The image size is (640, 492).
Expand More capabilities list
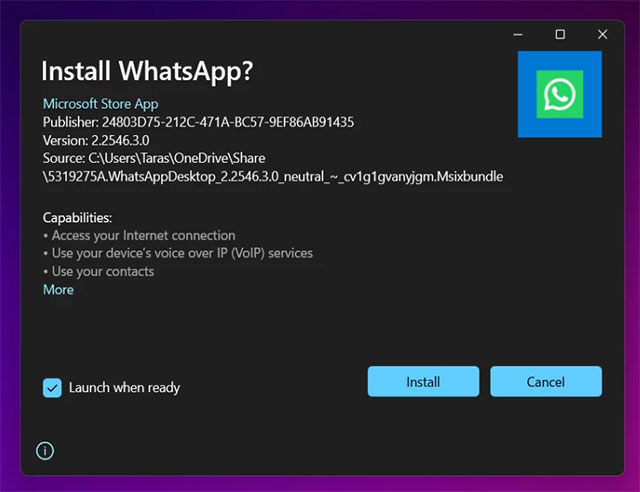point(58,289)
